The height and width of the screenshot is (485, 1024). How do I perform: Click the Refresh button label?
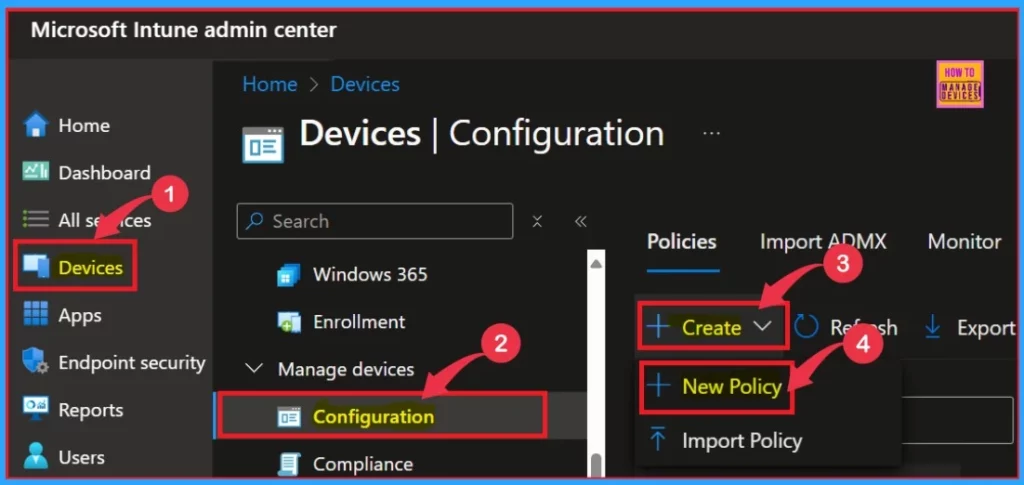pos(863,327)
